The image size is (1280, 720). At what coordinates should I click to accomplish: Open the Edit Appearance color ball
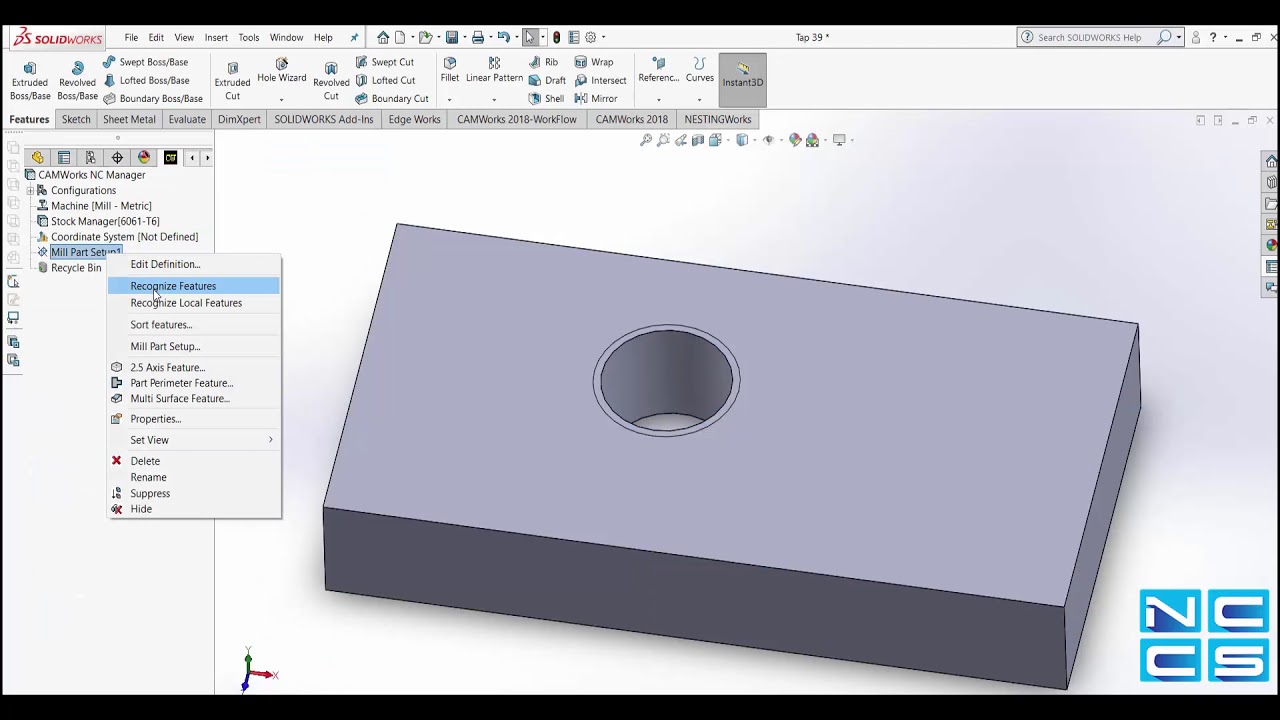click(x=795, y=140)
